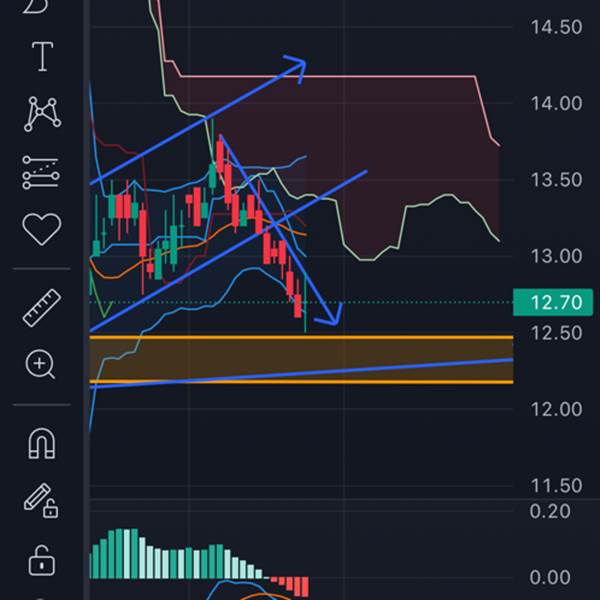Click the current price label 12.70

(x=553, y=303)
